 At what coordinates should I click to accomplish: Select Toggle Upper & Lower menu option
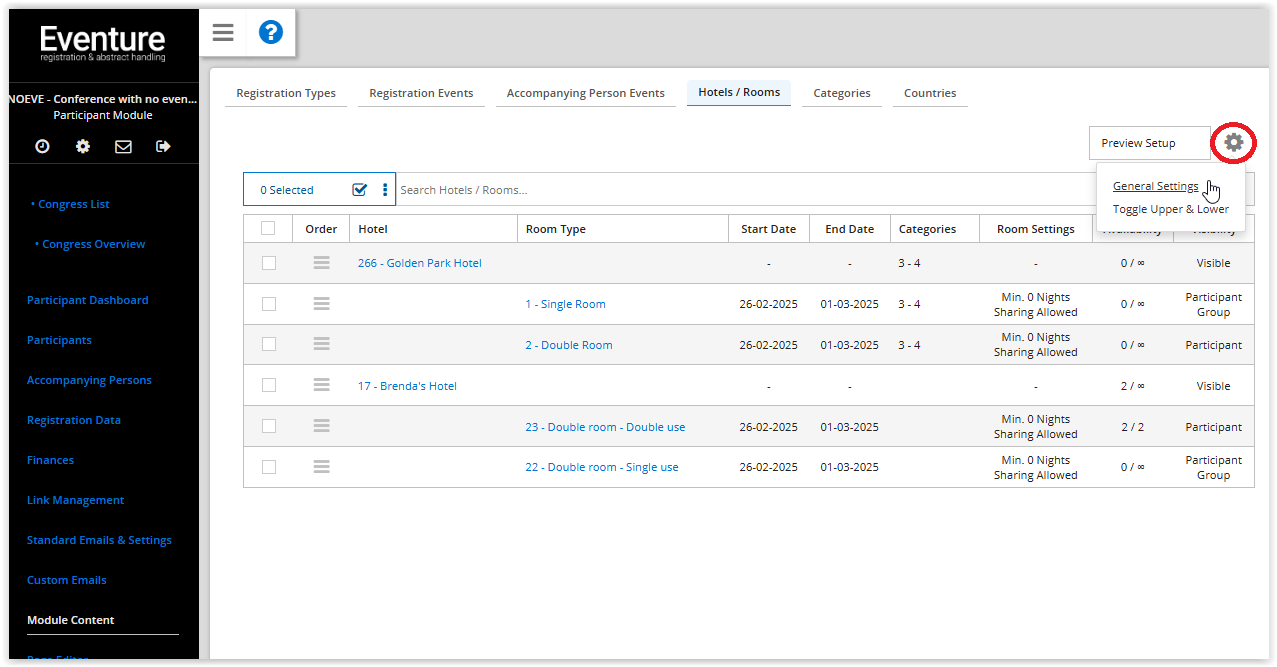click(x=1170, y=209)
